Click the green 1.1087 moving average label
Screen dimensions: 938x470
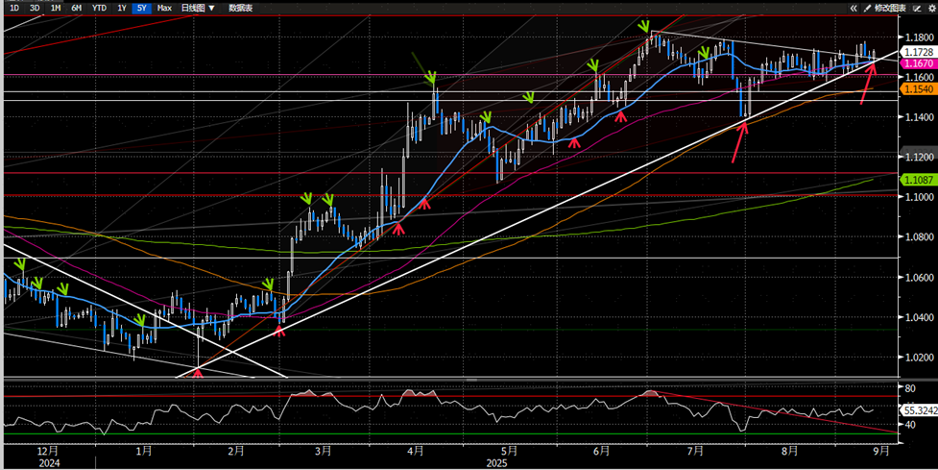coord(918,180)
